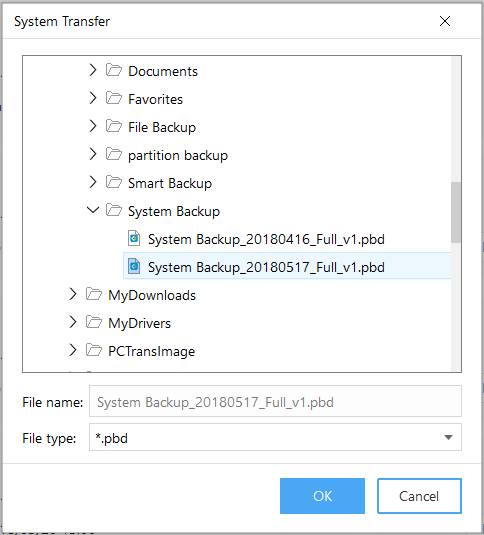Click the partition backup folder icon

click(114, 154)
